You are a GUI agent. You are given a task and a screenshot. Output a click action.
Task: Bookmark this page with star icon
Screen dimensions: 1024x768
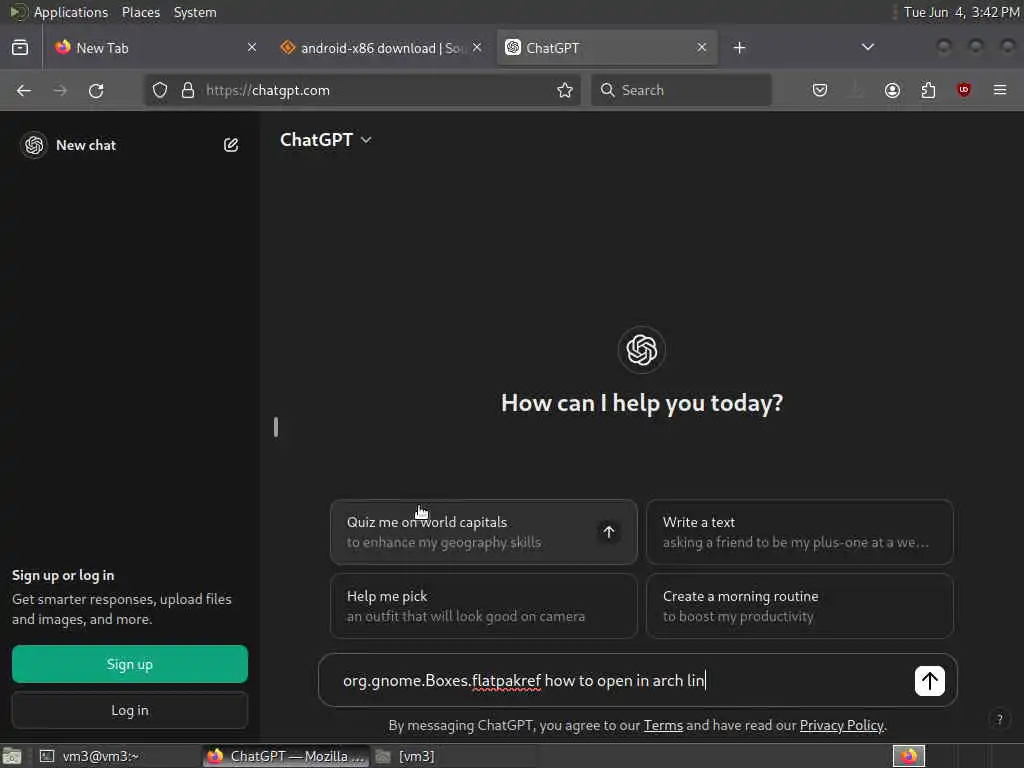(x=565, y=90)
